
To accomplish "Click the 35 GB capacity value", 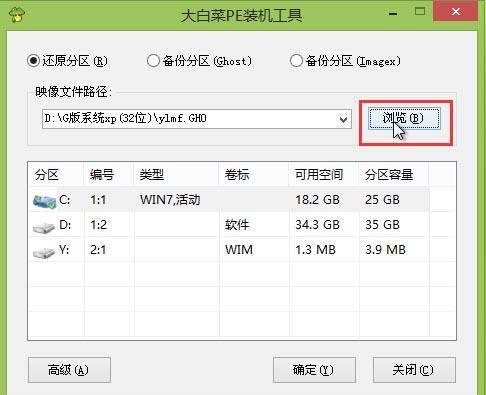I will [x=382, y=225].
